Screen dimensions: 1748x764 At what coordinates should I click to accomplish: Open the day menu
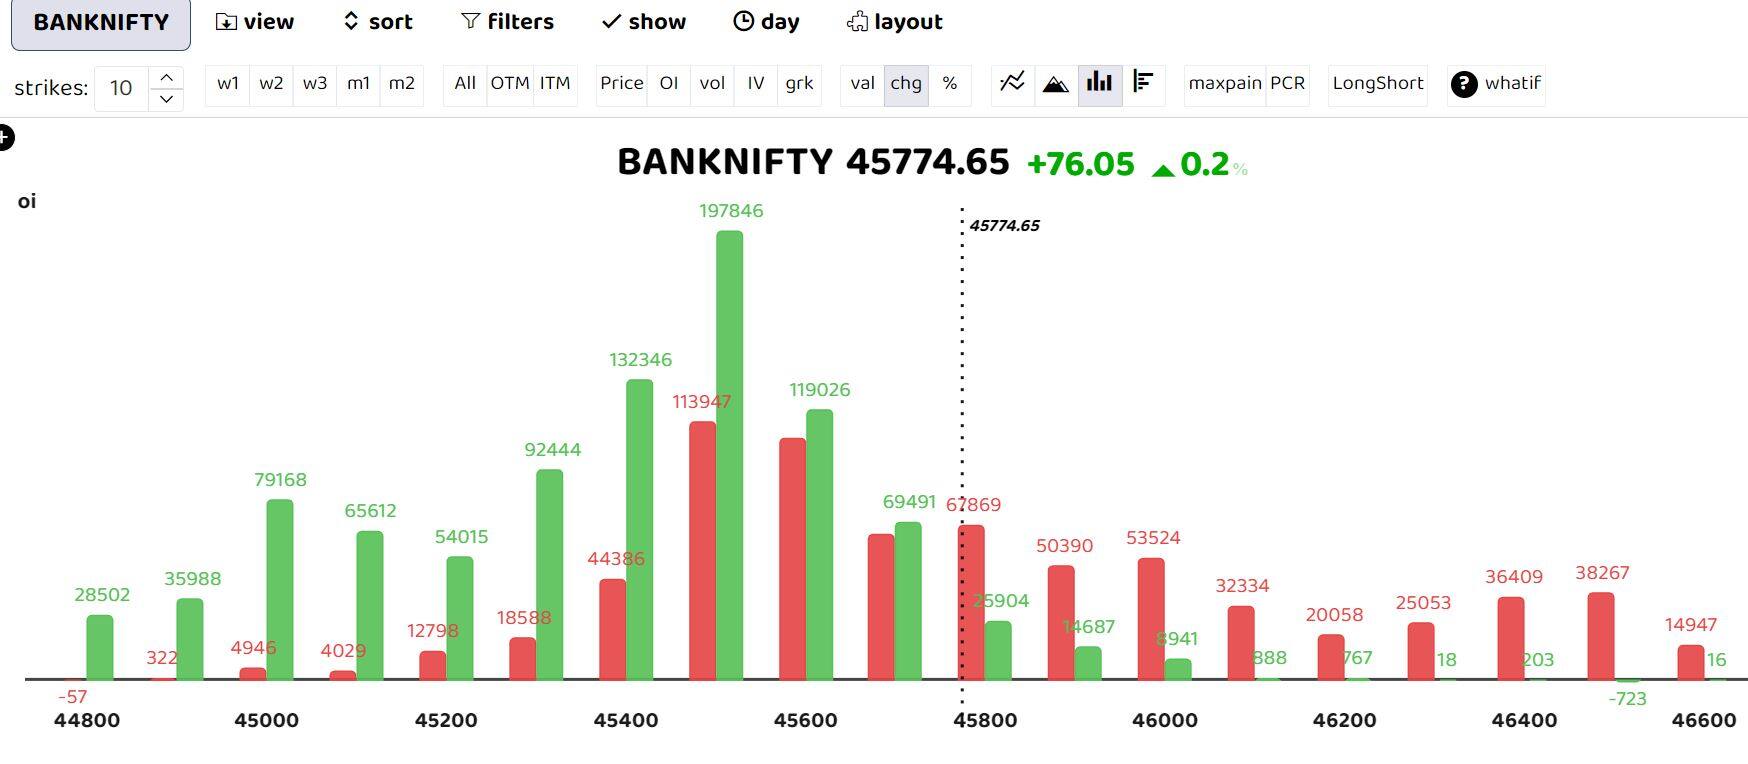766,22
